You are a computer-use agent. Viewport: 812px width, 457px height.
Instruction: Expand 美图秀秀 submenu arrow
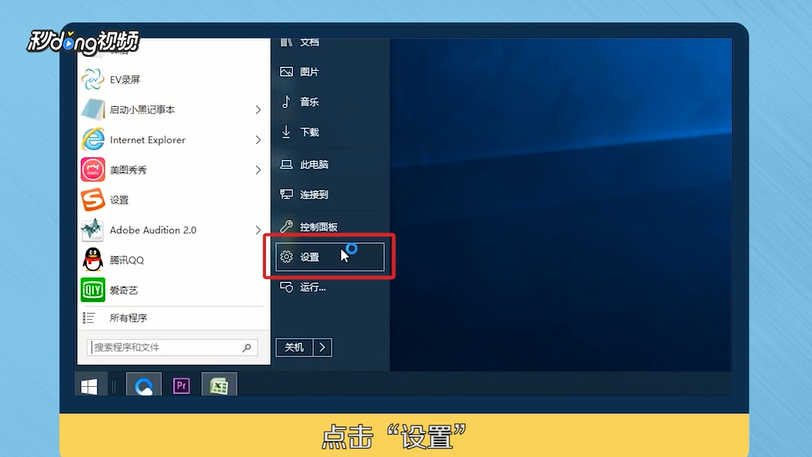258,169
